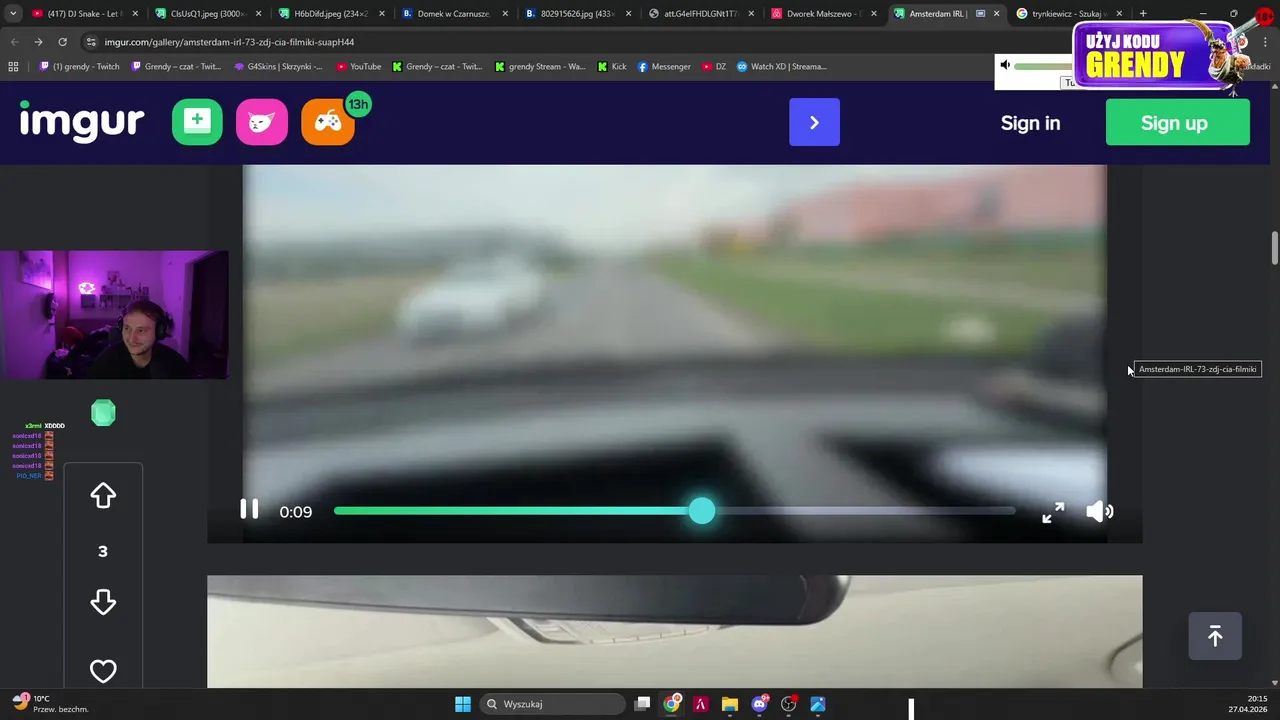Open the weather widget showing 10°C
Screen dimensions: 1280x720
coord(50,704)
